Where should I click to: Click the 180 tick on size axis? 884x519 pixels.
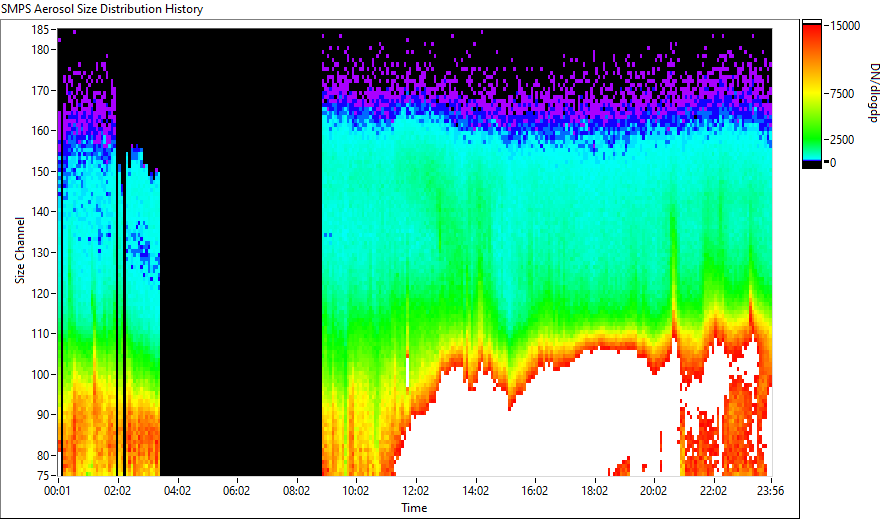[x=39, y=50]
